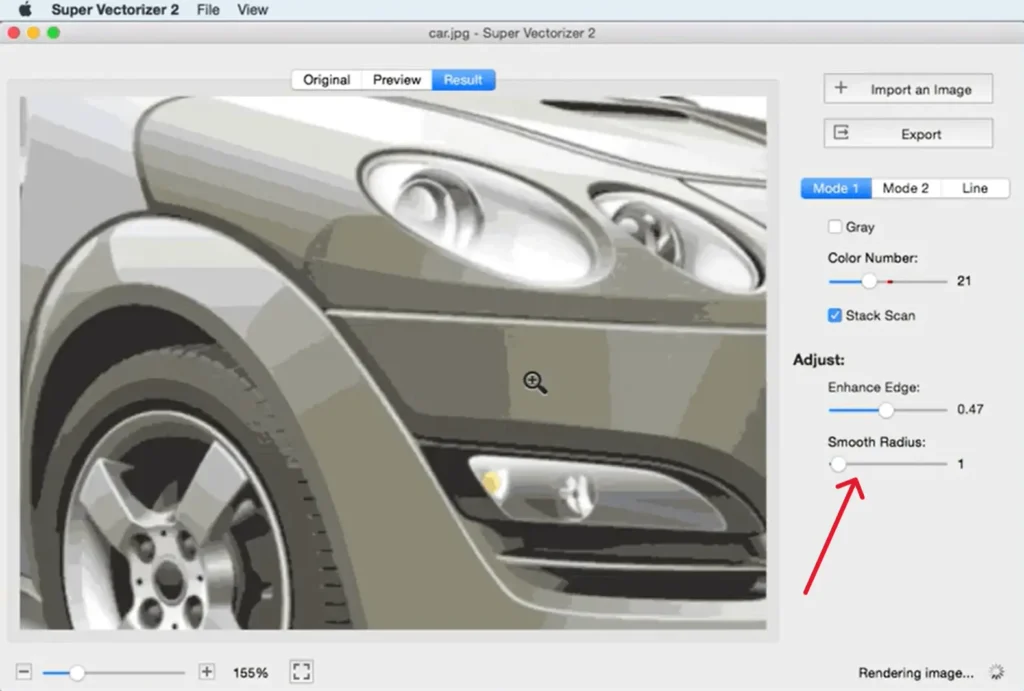
Task: Switch to Line mode
Action: point(975,188)
